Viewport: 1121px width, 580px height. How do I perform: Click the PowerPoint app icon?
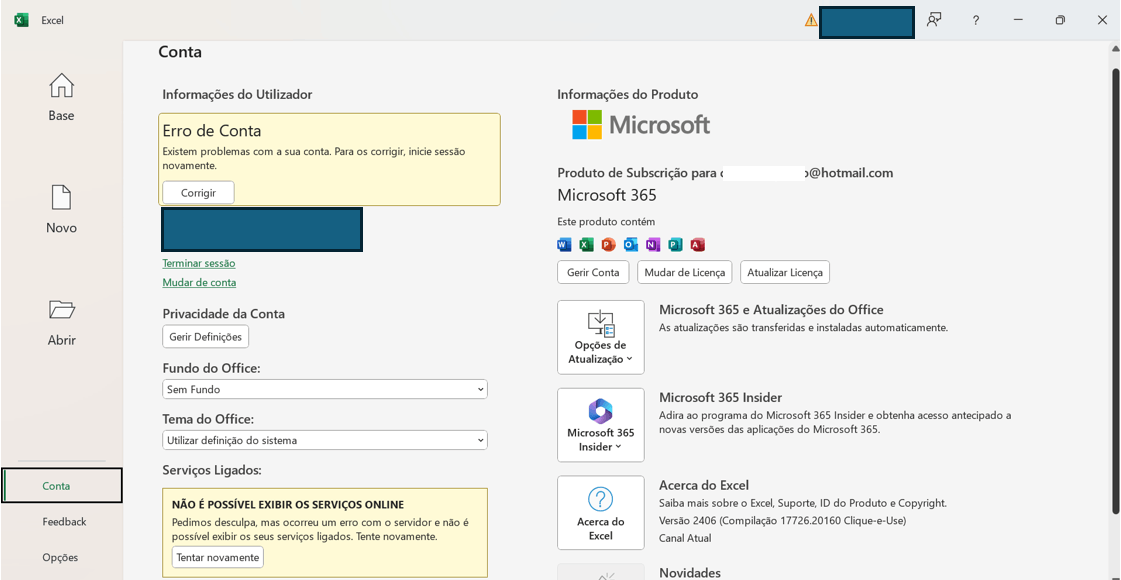(x=608, y=245)
